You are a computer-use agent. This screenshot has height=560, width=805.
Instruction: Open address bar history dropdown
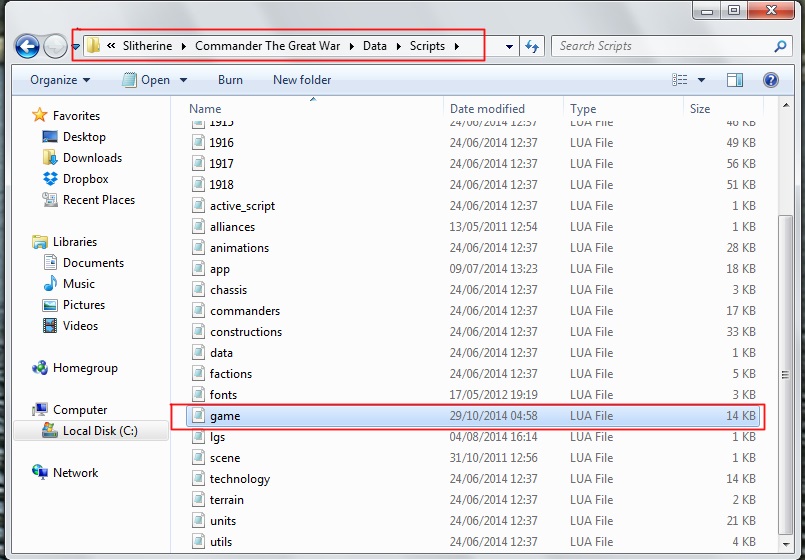point(509,47)
